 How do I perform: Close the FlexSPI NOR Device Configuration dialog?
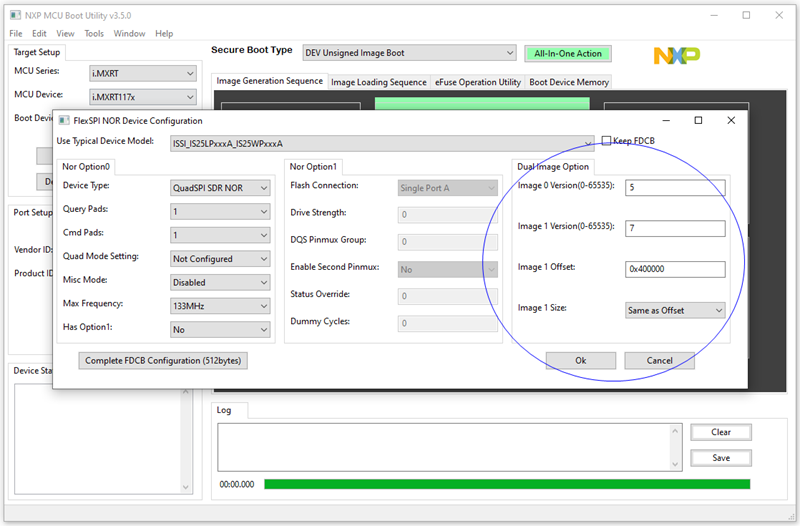tap(731, 120)
